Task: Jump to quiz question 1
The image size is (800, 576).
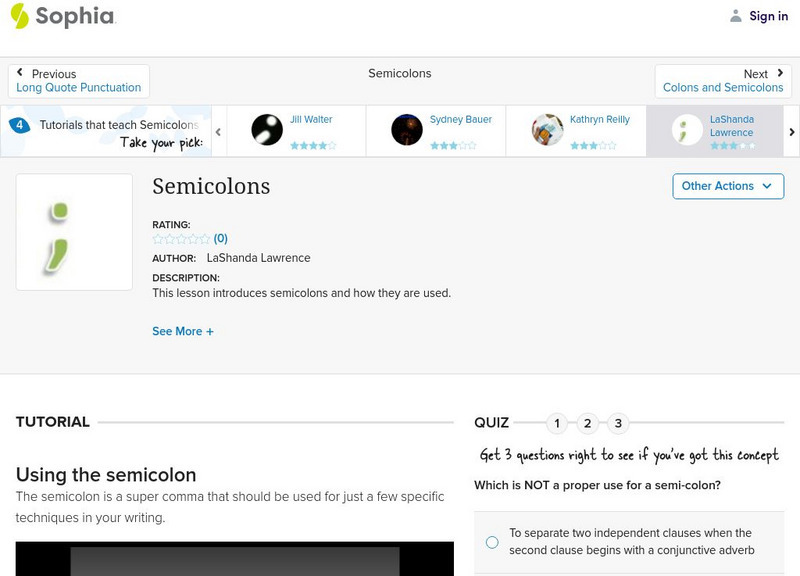Action: point(557,423)
